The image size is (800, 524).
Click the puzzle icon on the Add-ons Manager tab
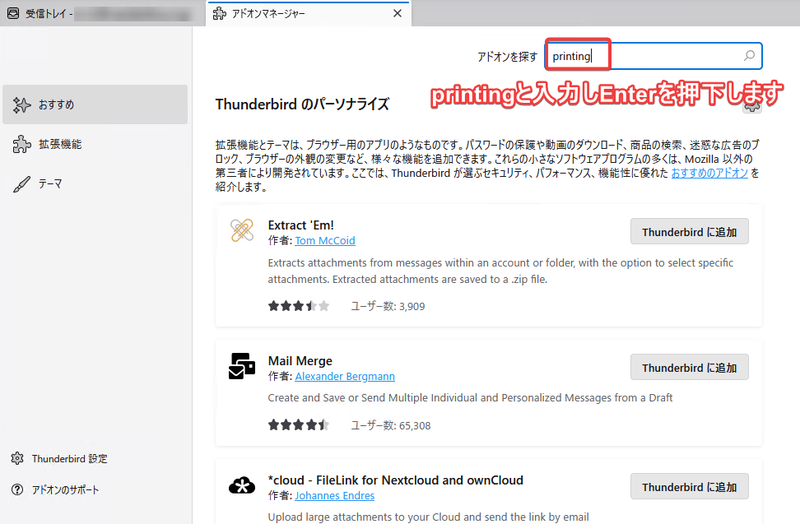coord(219,13)
